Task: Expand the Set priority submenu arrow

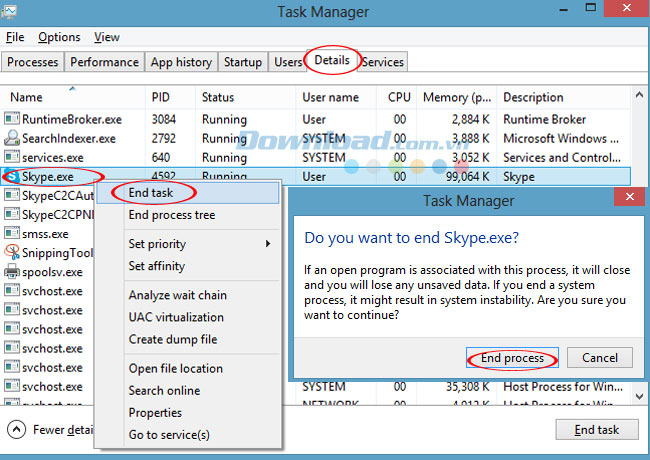Action: click(x=268, y=244)
